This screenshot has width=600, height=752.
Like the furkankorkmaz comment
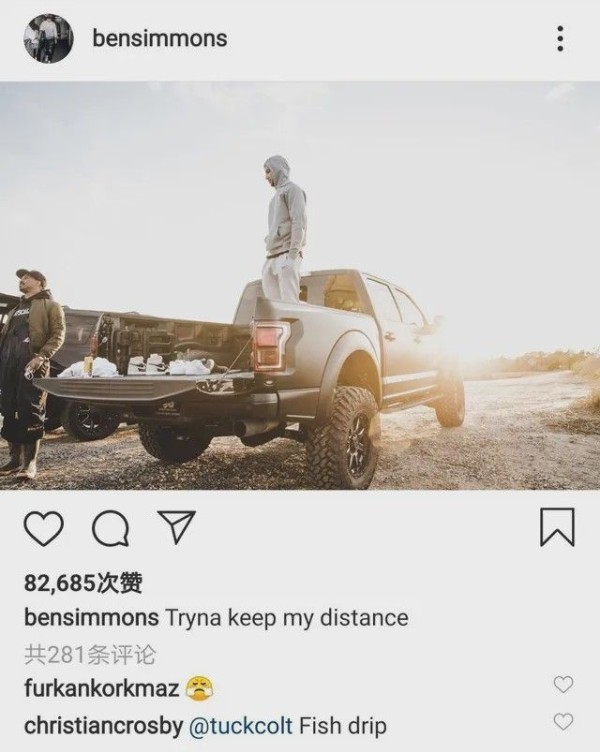[x=563, y=684]
